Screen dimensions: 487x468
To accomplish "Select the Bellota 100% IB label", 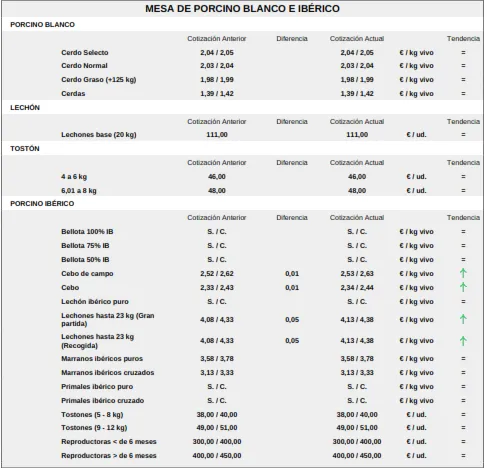I will [x=87, y=232].
